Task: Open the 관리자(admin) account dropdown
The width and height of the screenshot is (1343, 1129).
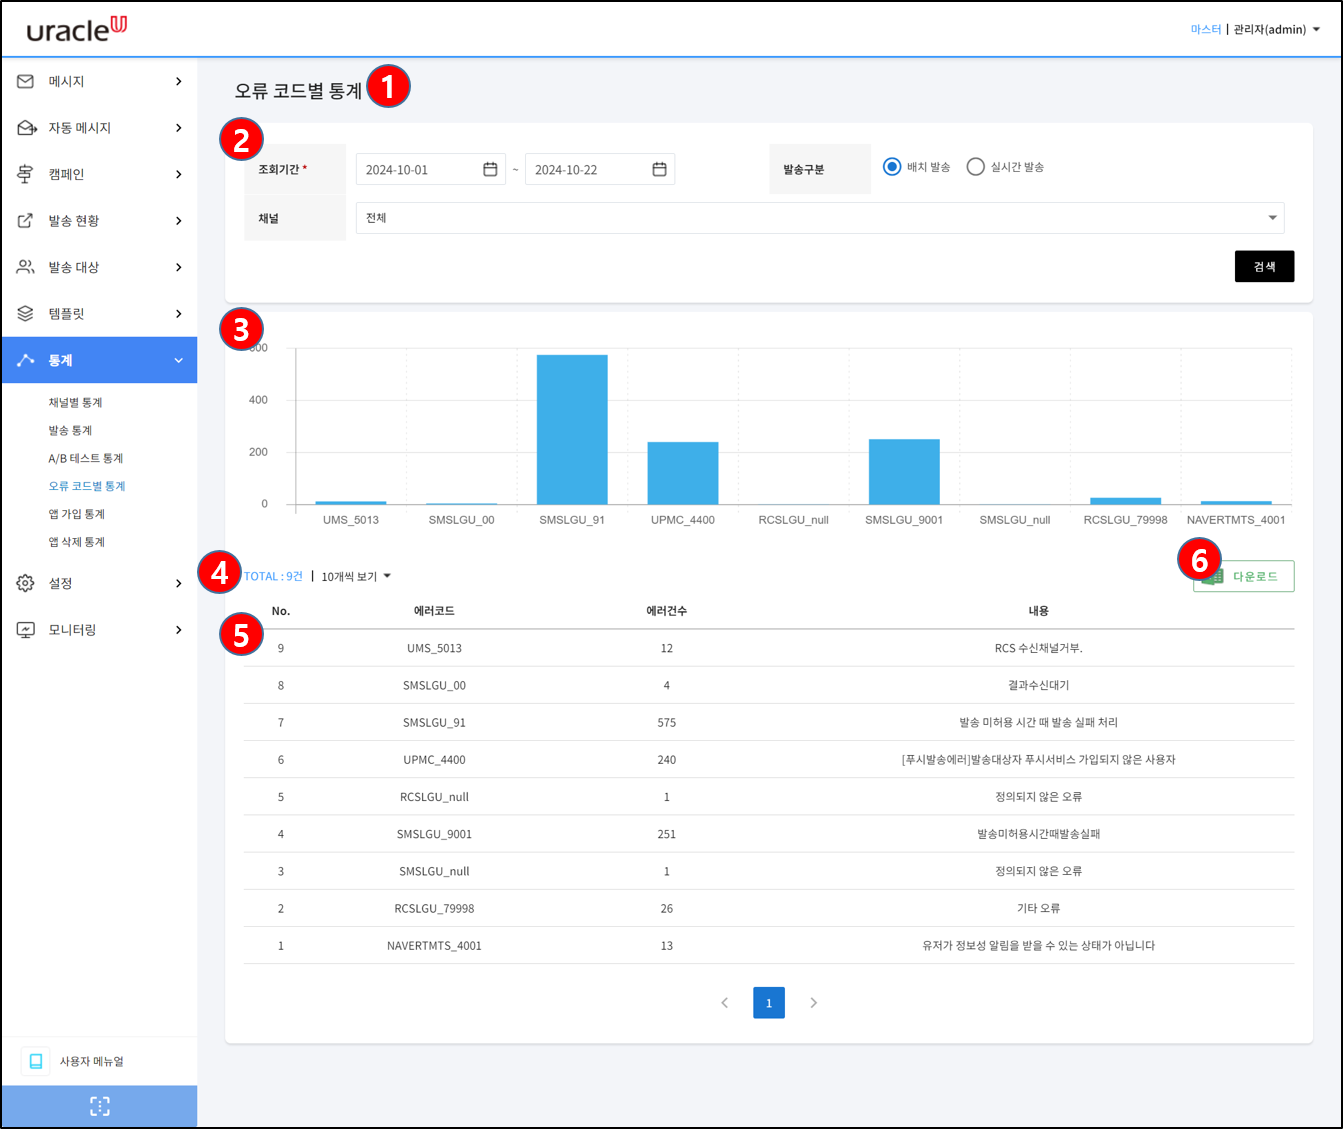Action: (x=1277, y=30)
